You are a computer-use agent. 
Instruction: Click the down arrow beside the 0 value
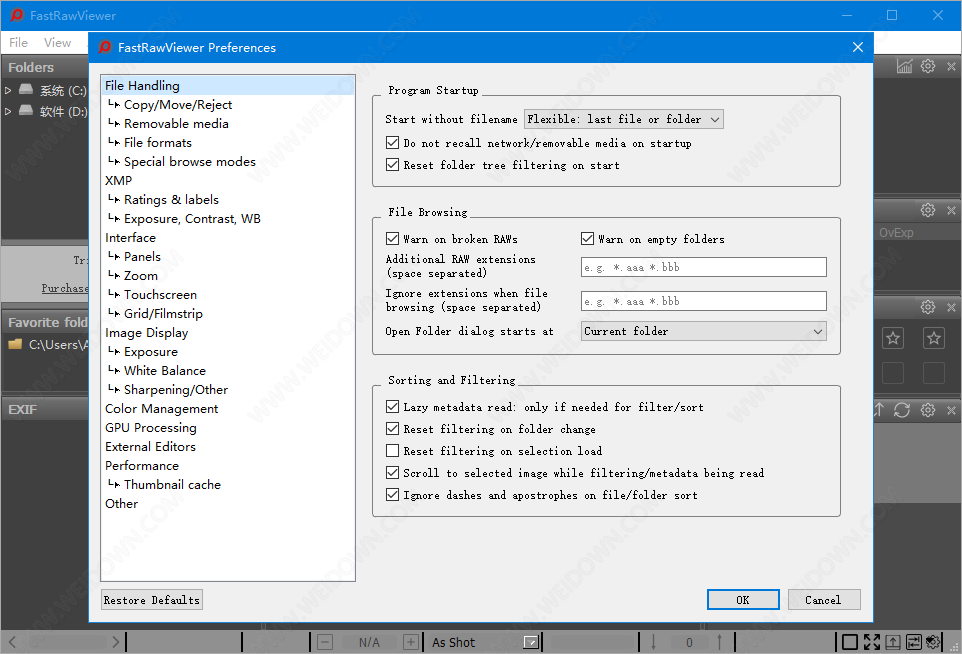pyautogui.click(x=653, y=642)
